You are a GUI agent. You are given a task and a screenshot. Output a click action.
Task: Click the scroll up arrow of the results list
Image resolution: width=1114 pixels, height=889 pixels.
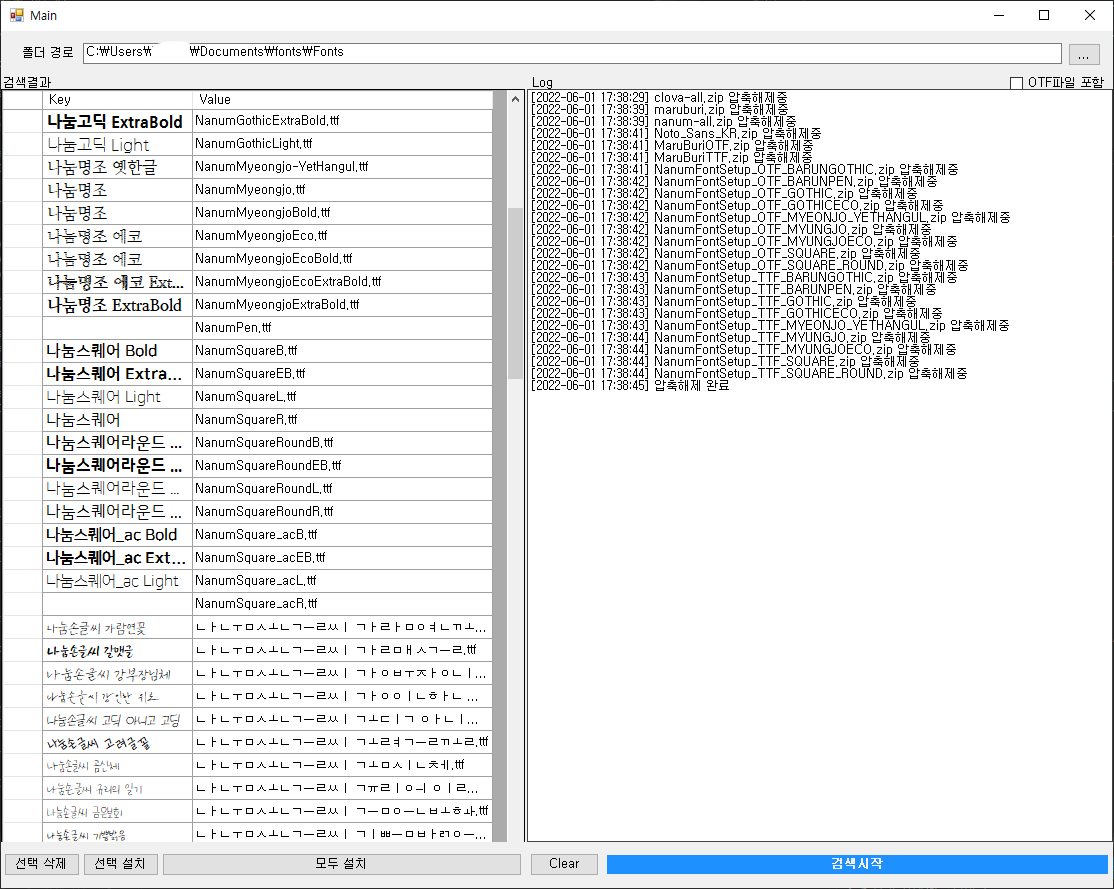pos(515,99)
